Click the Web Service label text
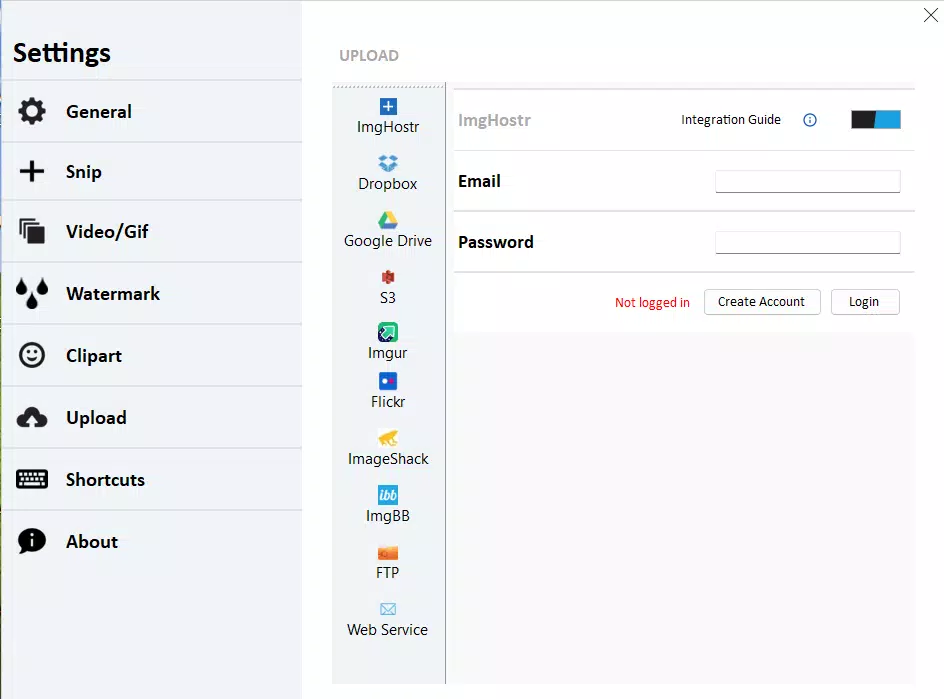 [388, 630]
